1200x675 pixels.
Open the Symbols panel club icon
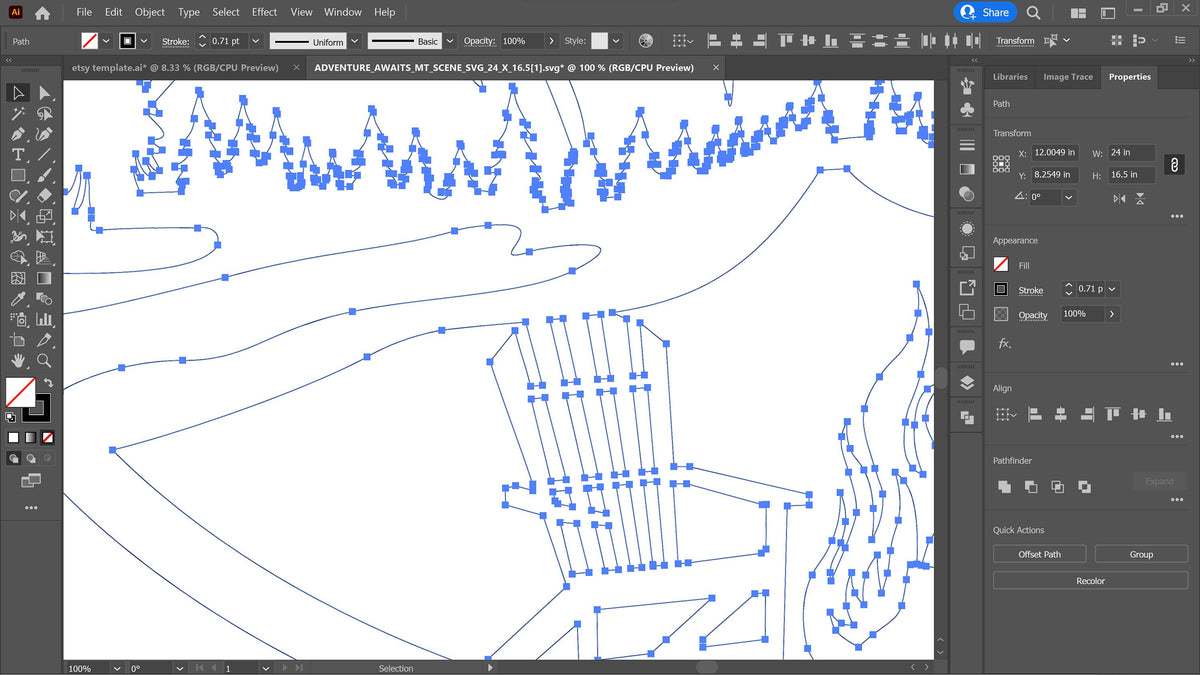click(x=967, y=109)
